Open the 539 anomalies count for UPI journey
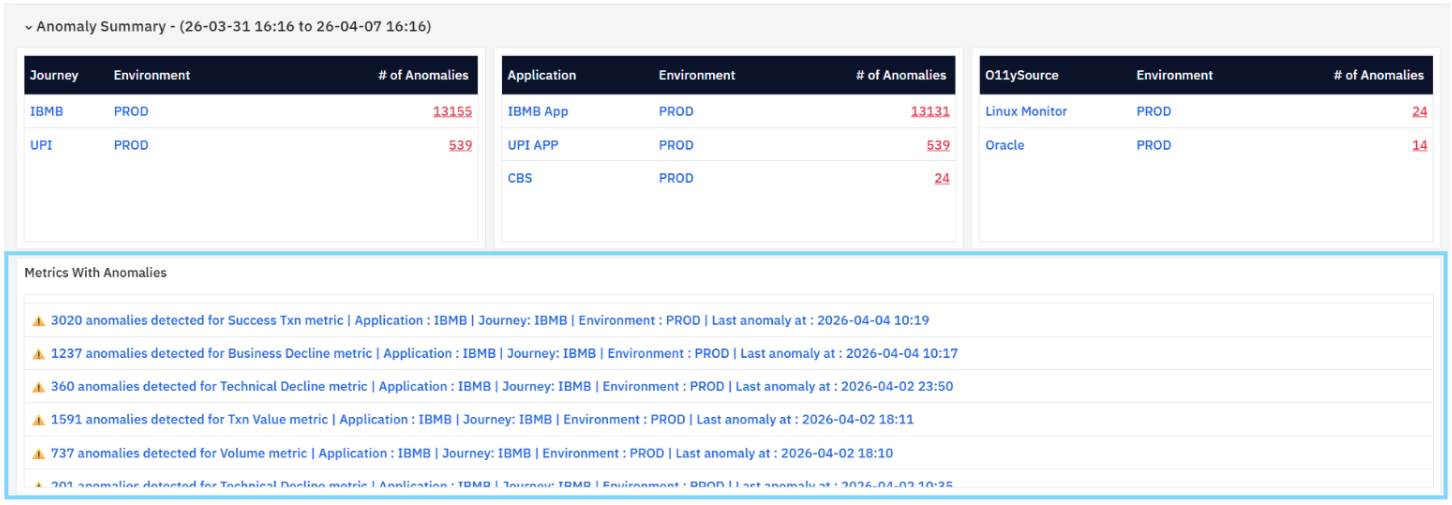 [460, 145]
